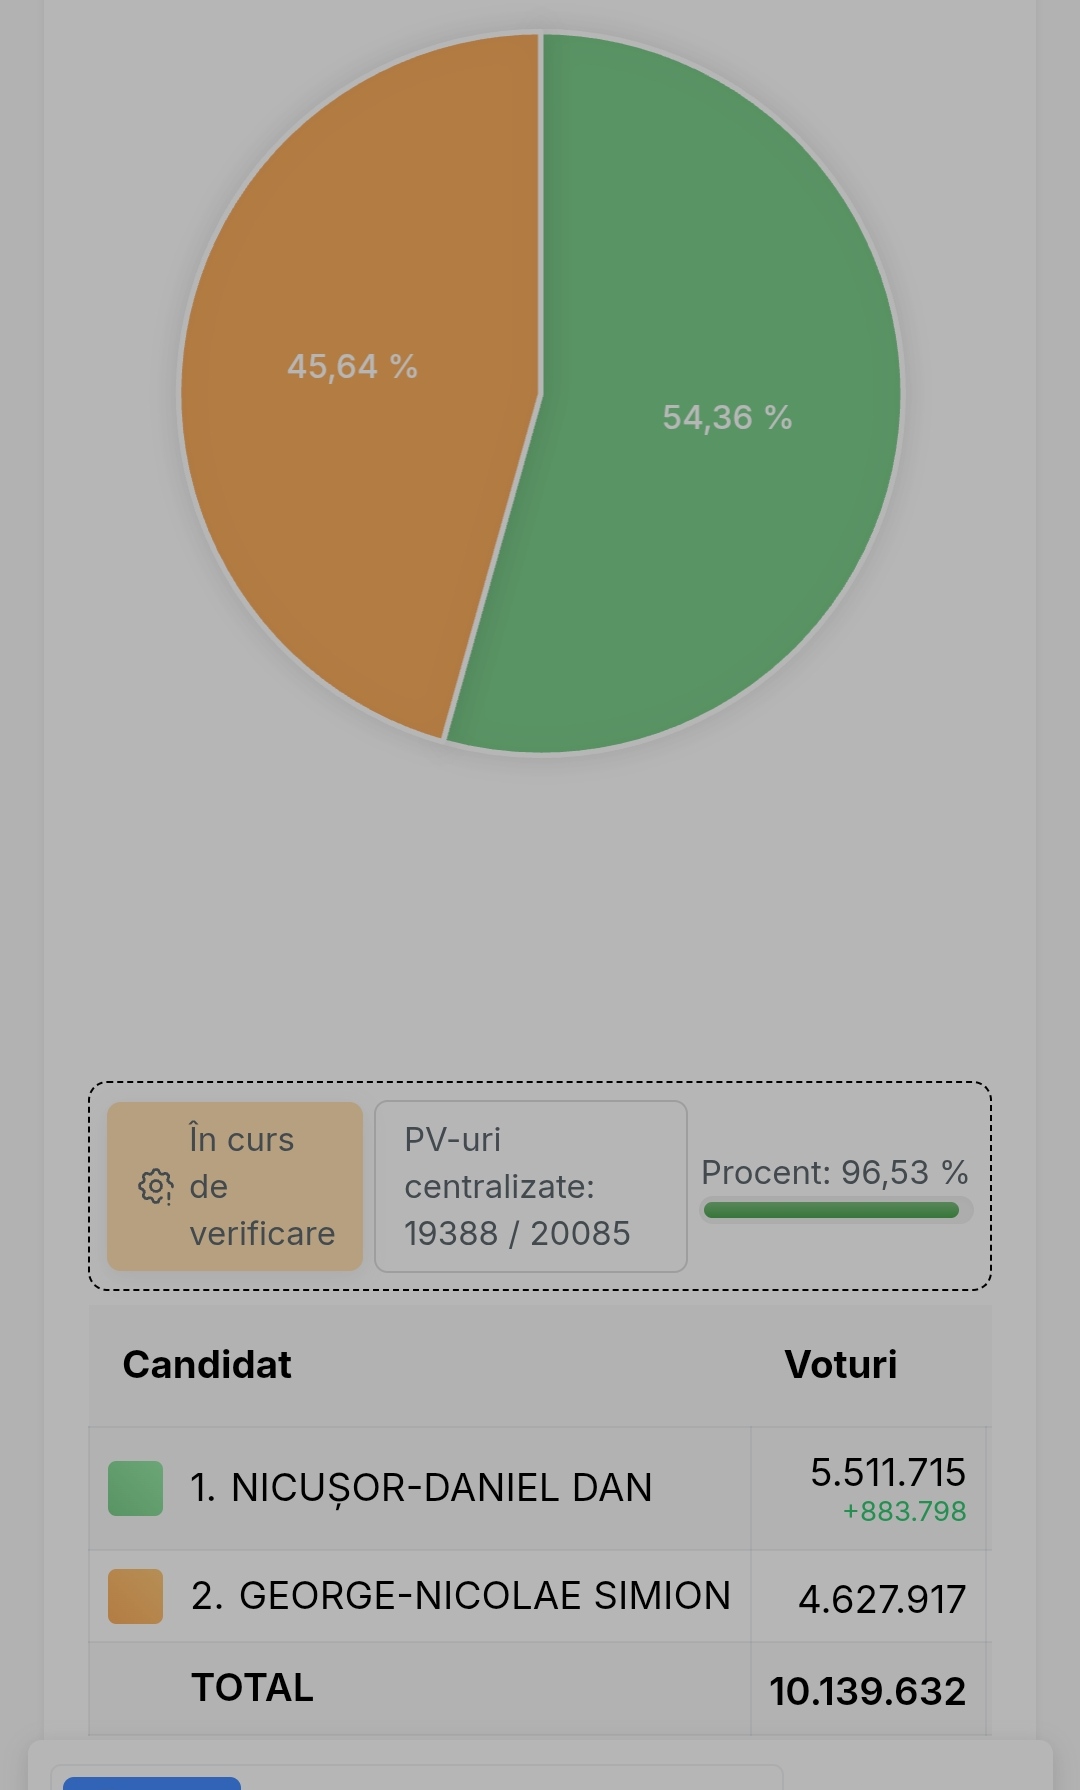Tap the 45,64 % pie label
This screenshot has height=1790, width=1080.
(x=352, y=367)
